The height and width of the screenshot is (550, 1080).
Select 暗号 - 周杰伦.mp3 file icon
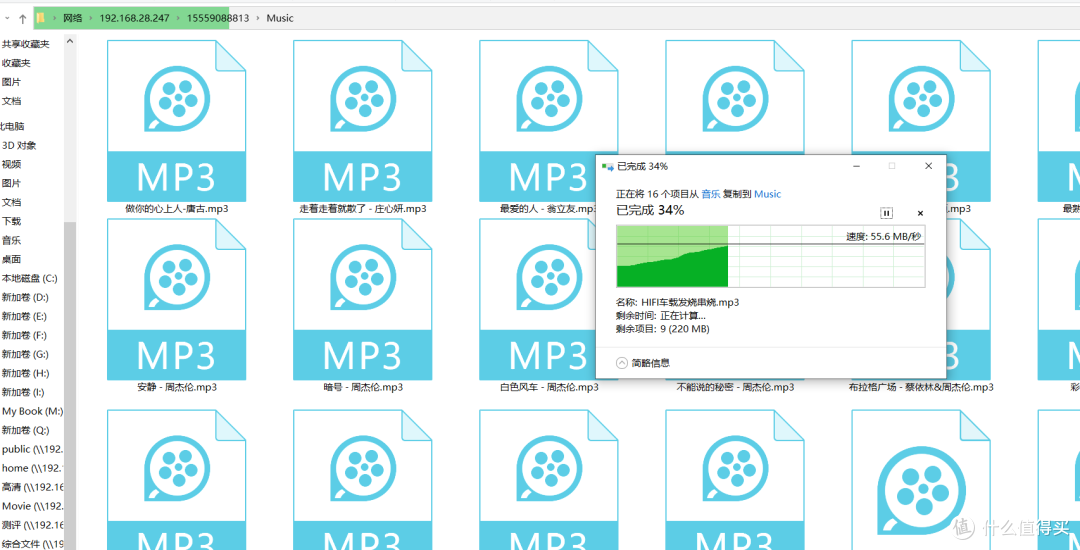(x=362, y=299)
